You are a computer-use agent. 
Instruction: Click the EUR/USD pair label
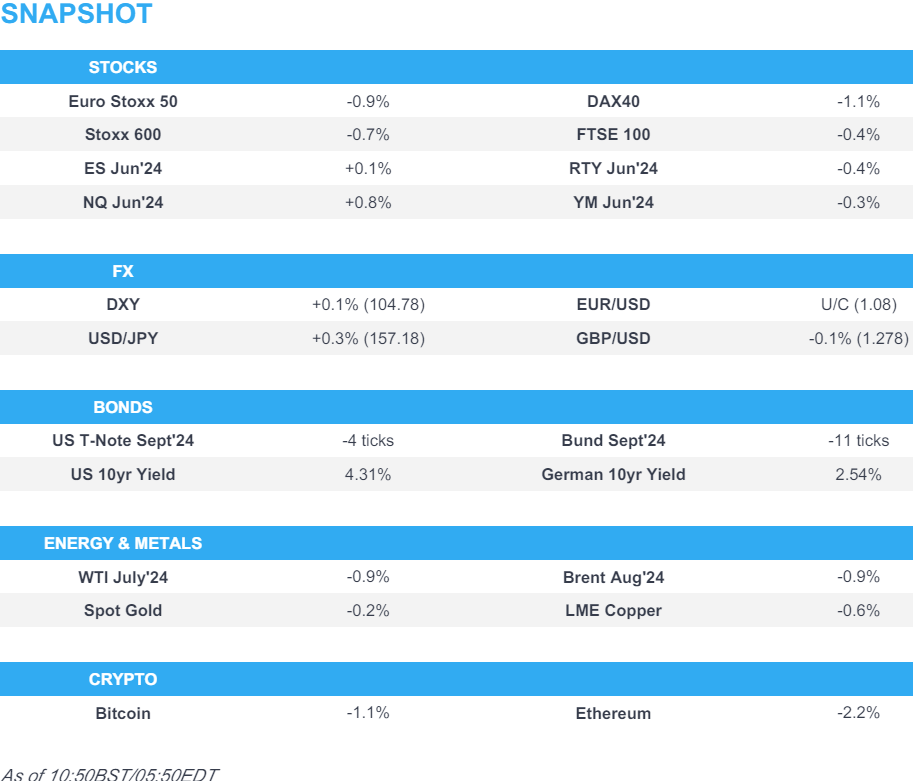point(613,305)
